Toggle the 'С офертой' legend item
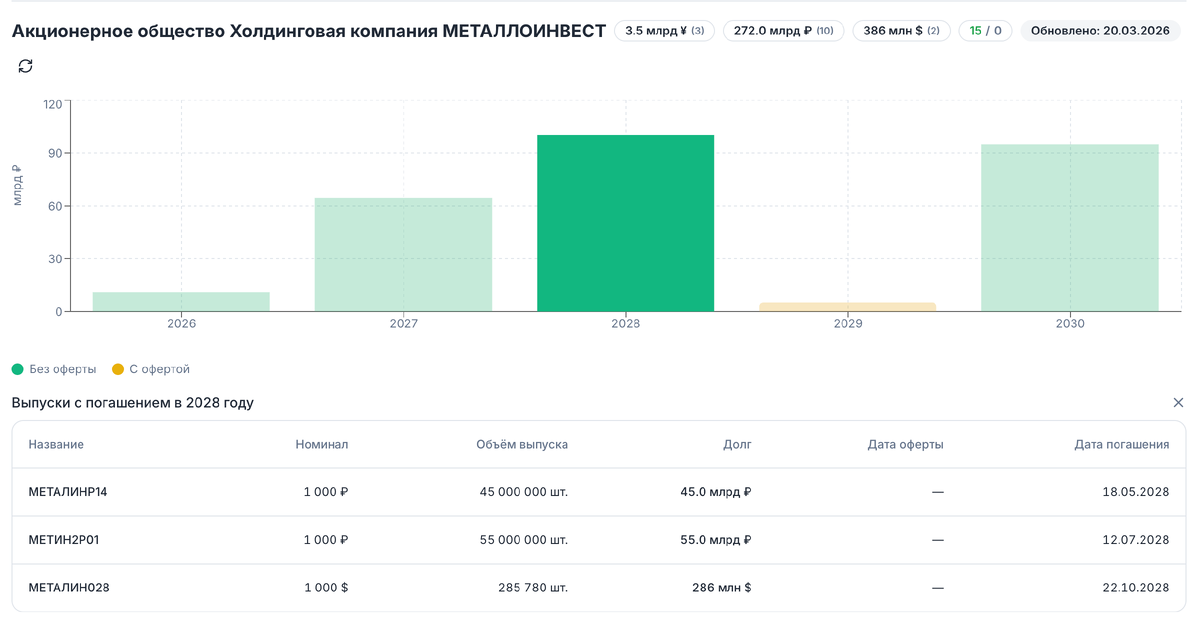 151,369
